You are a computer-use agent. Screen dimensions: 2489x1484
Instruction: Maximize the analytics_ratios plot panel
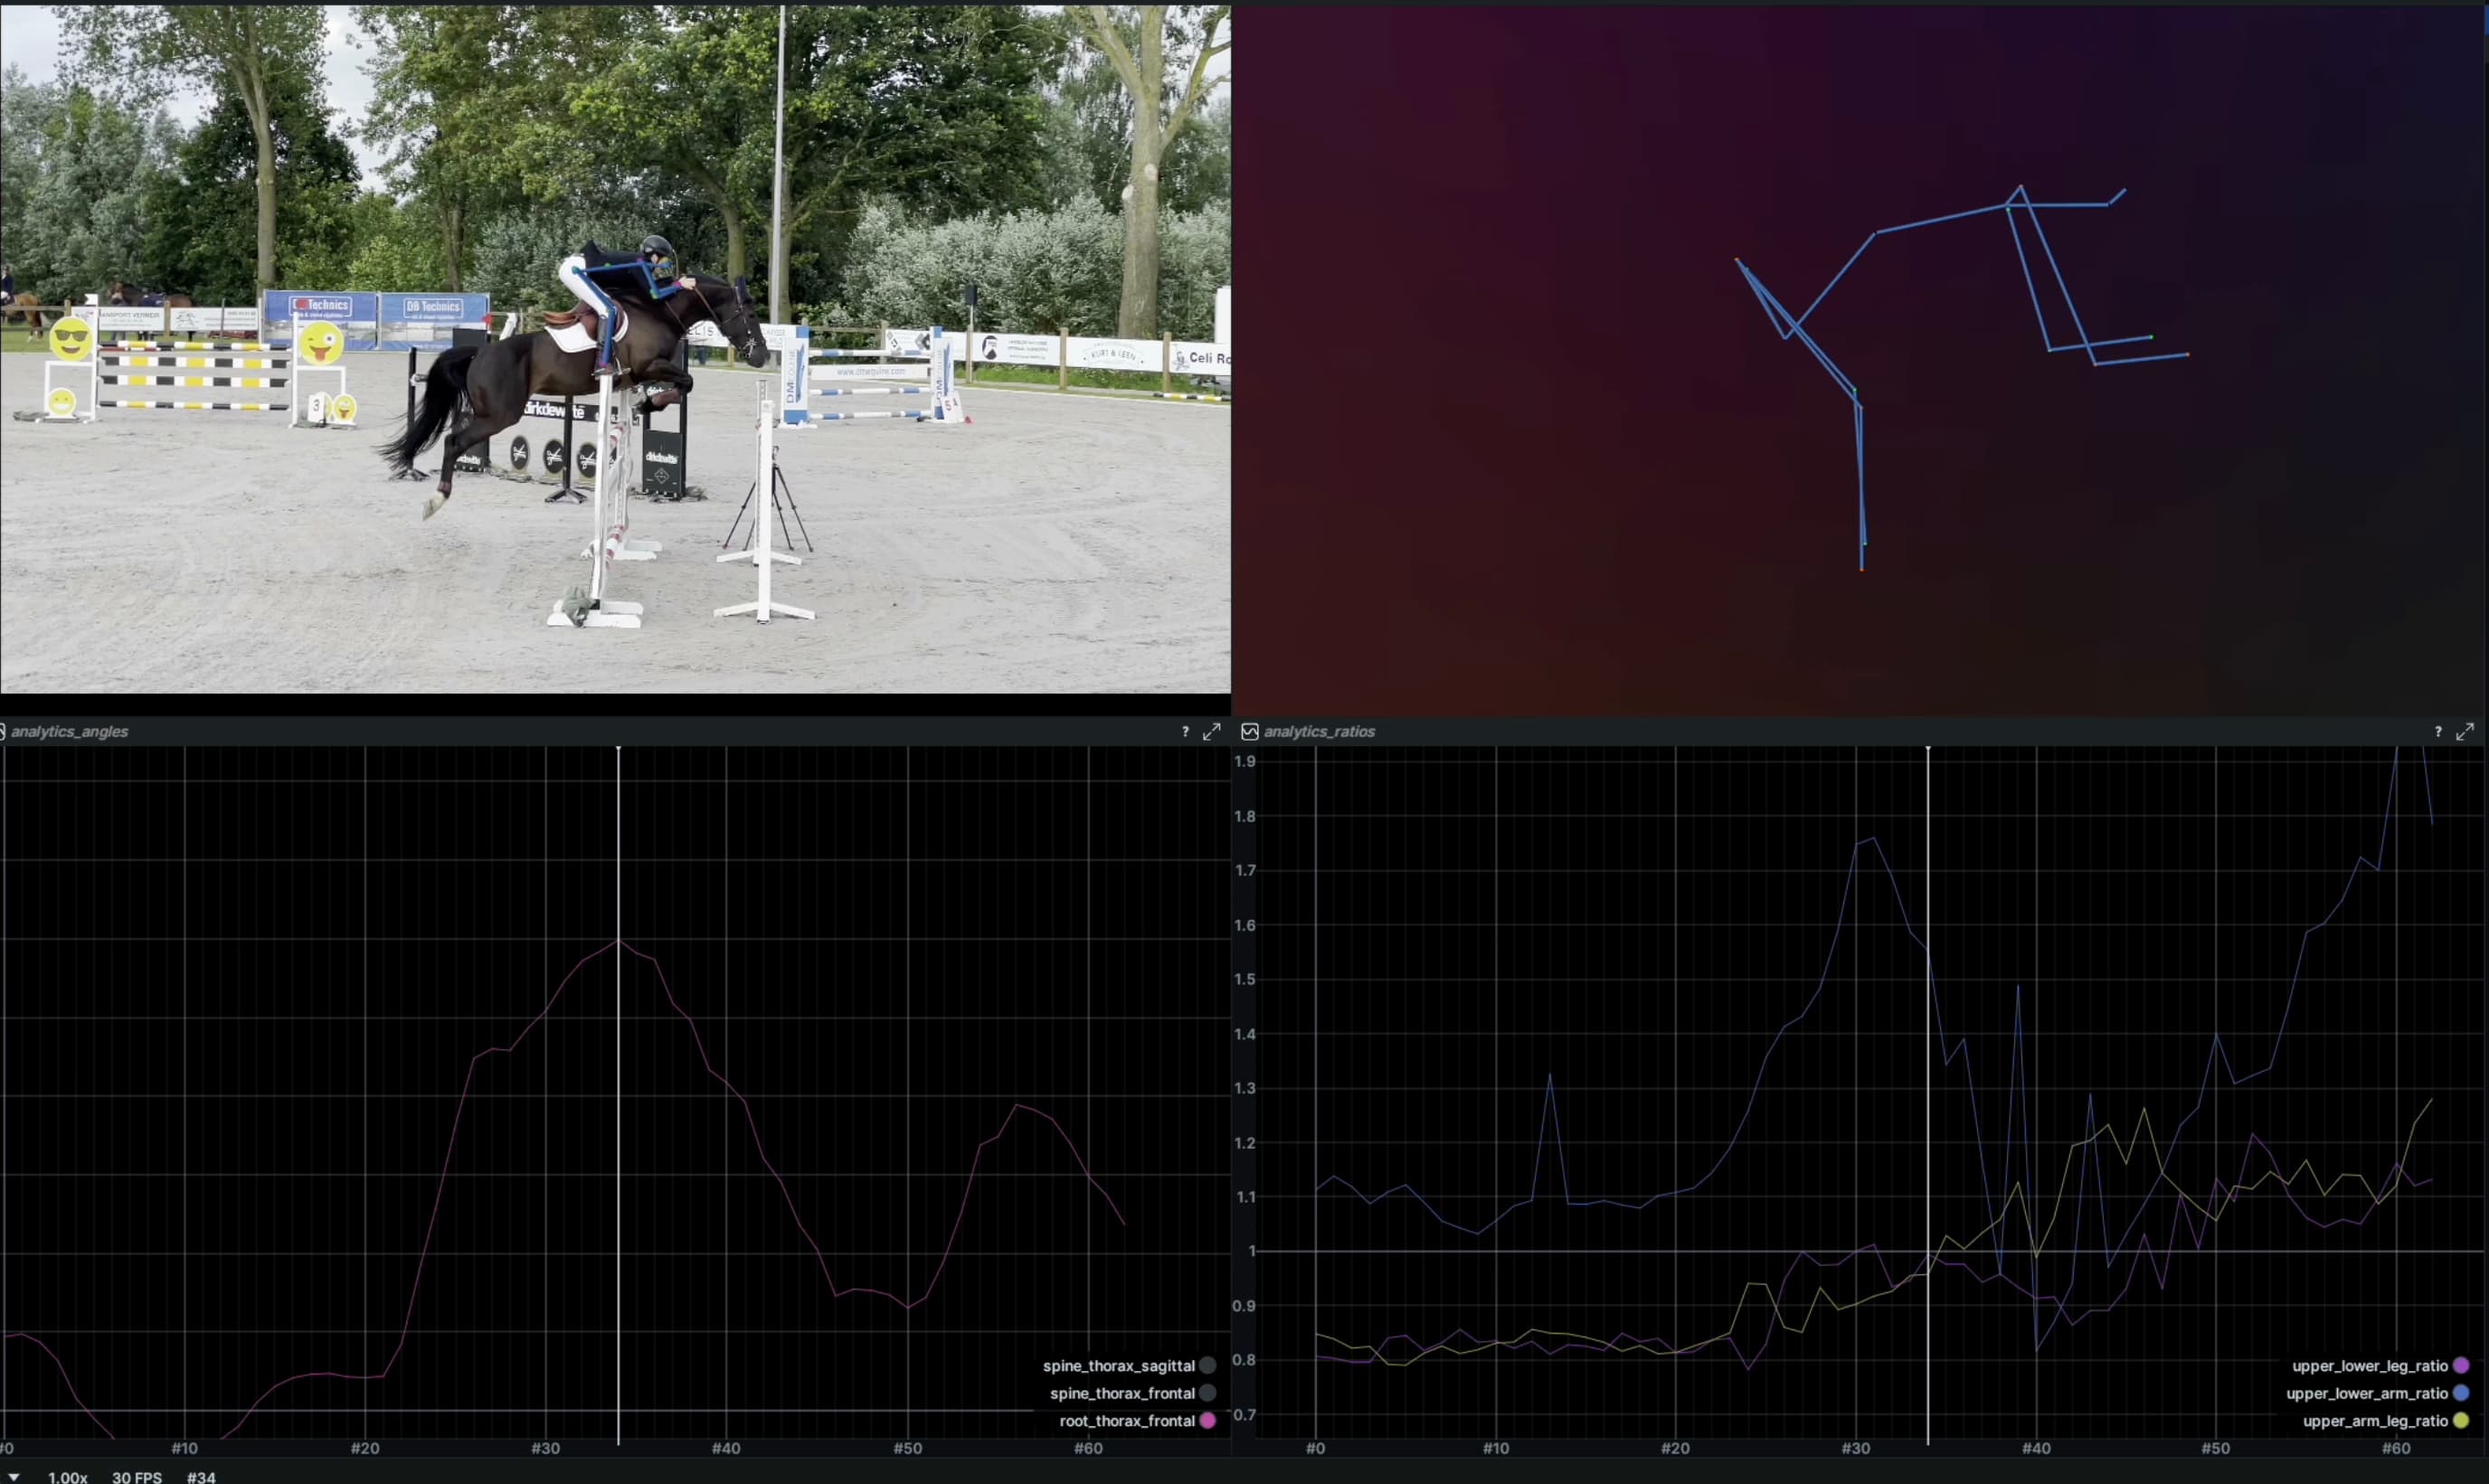pos(2464,732)
